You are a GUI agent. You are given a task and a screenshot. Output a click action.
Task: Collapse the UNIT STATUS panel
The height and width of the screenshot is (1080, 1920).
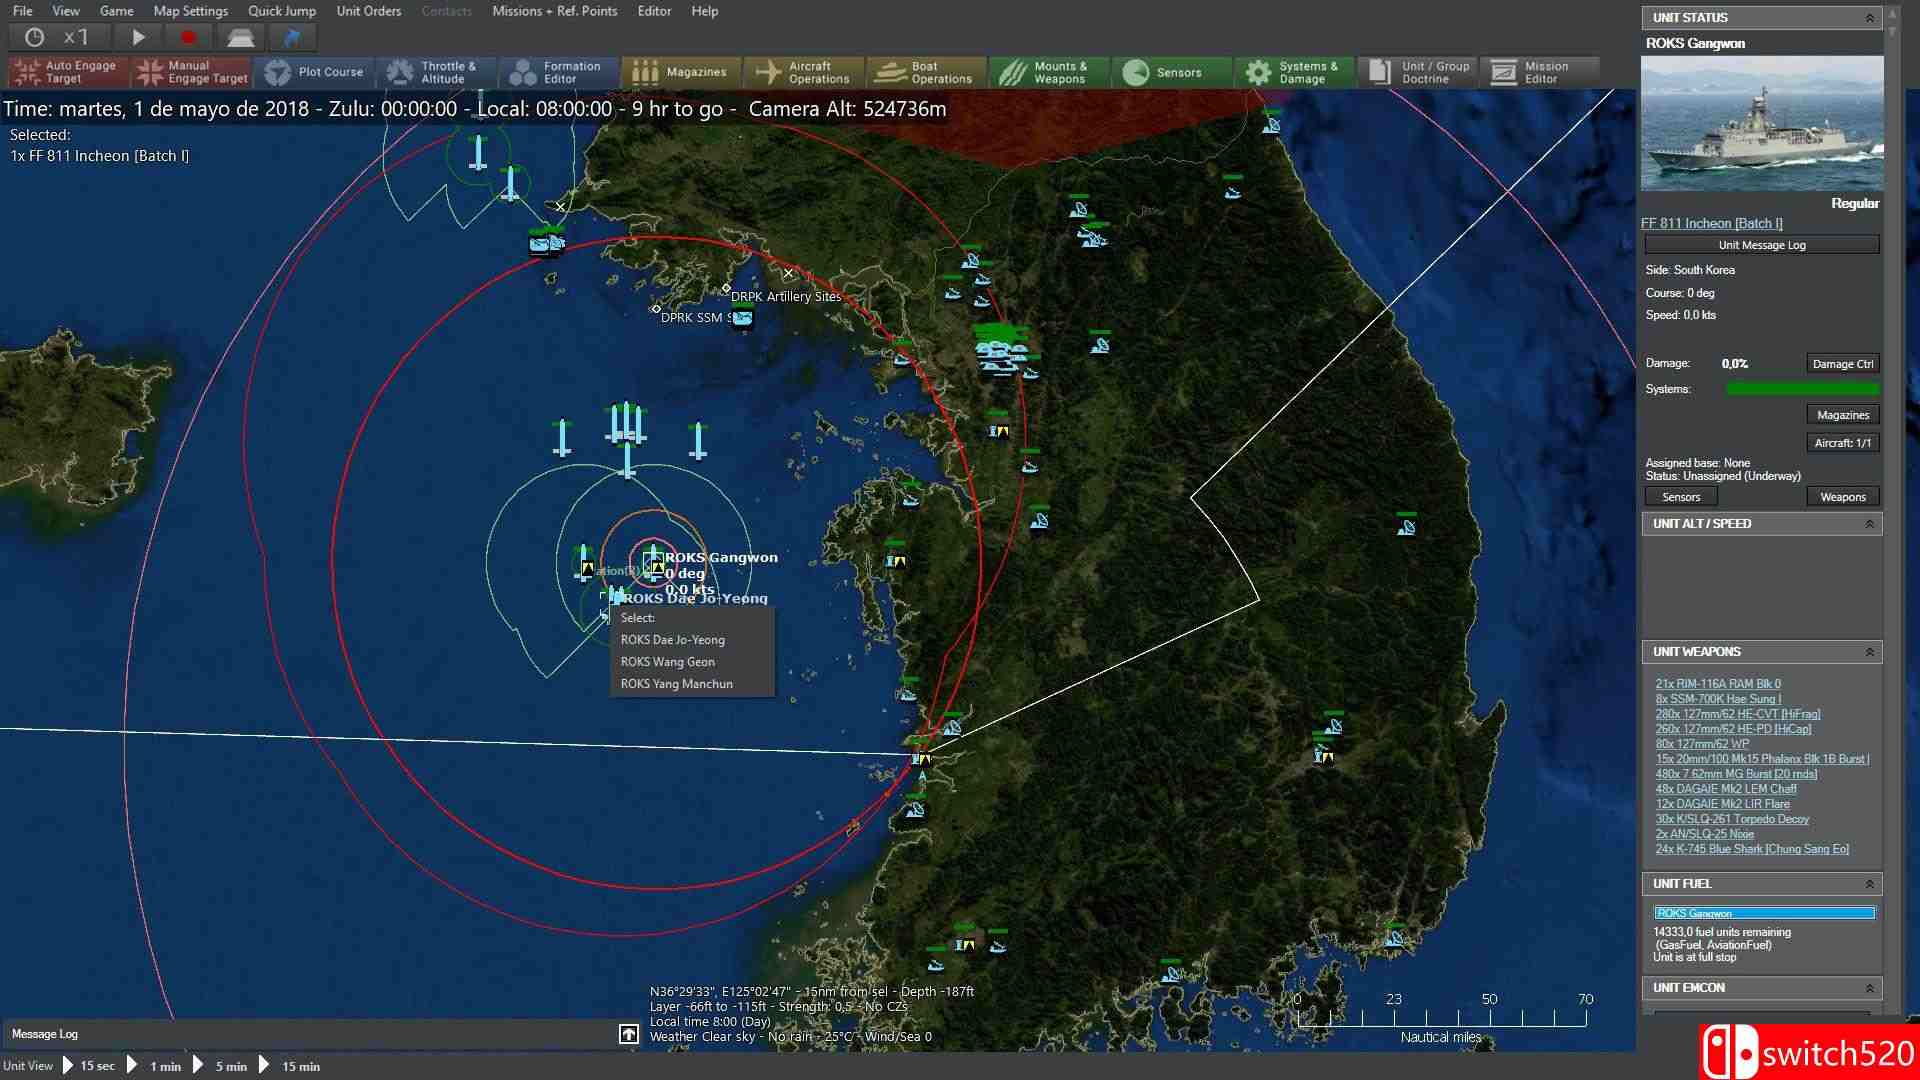coord(1869,17)
